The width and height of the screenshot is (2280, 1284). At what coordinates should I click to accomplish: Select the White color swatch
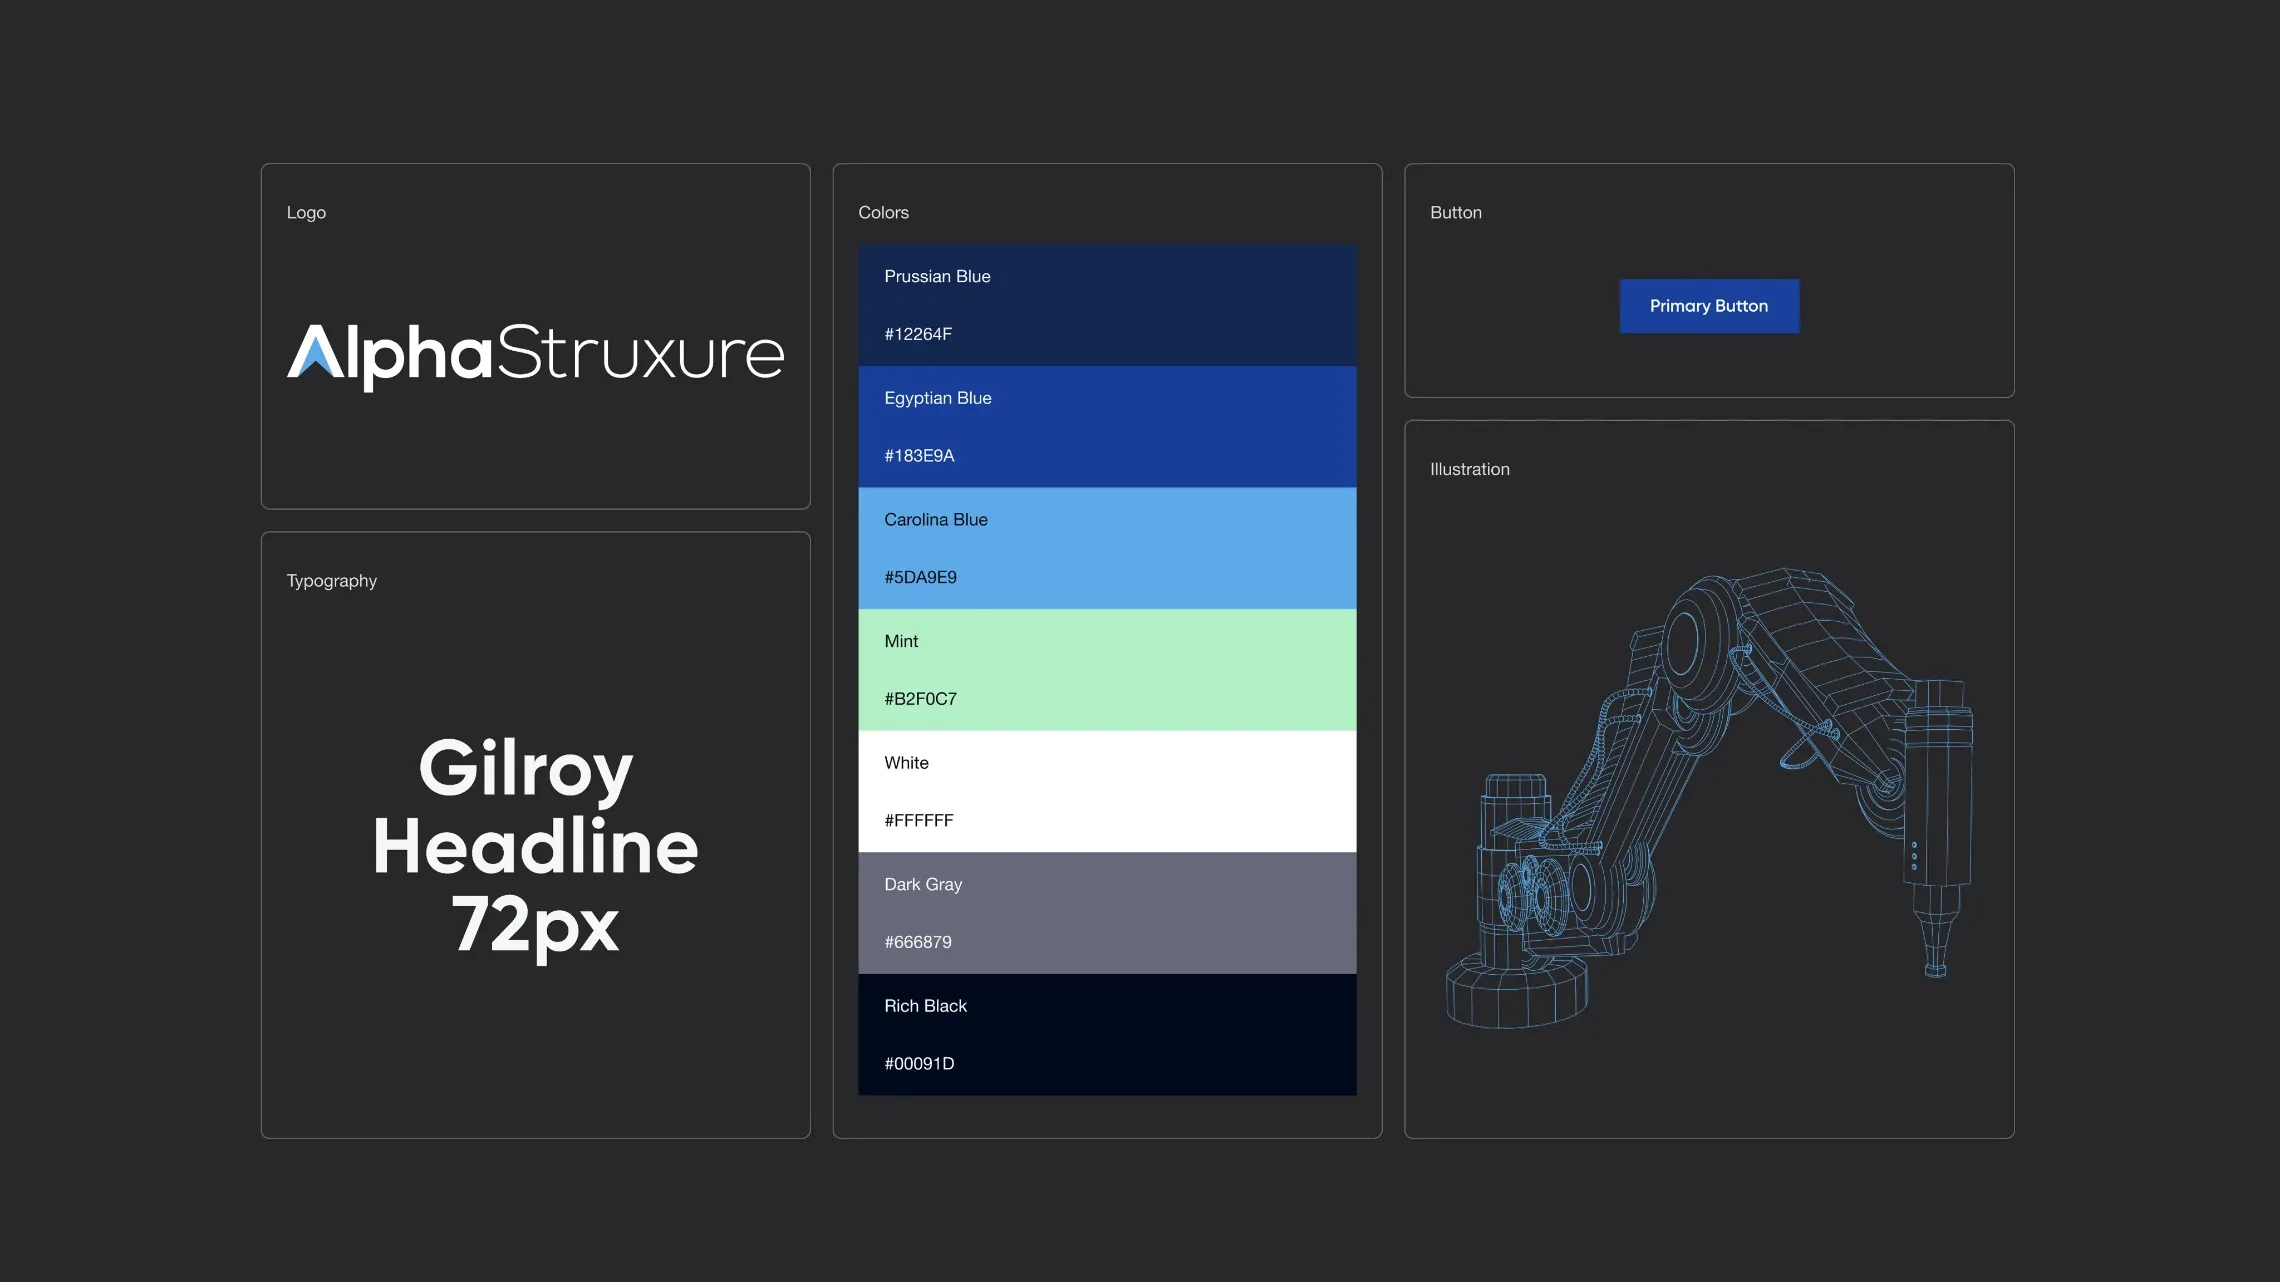tap(1107, 792)
